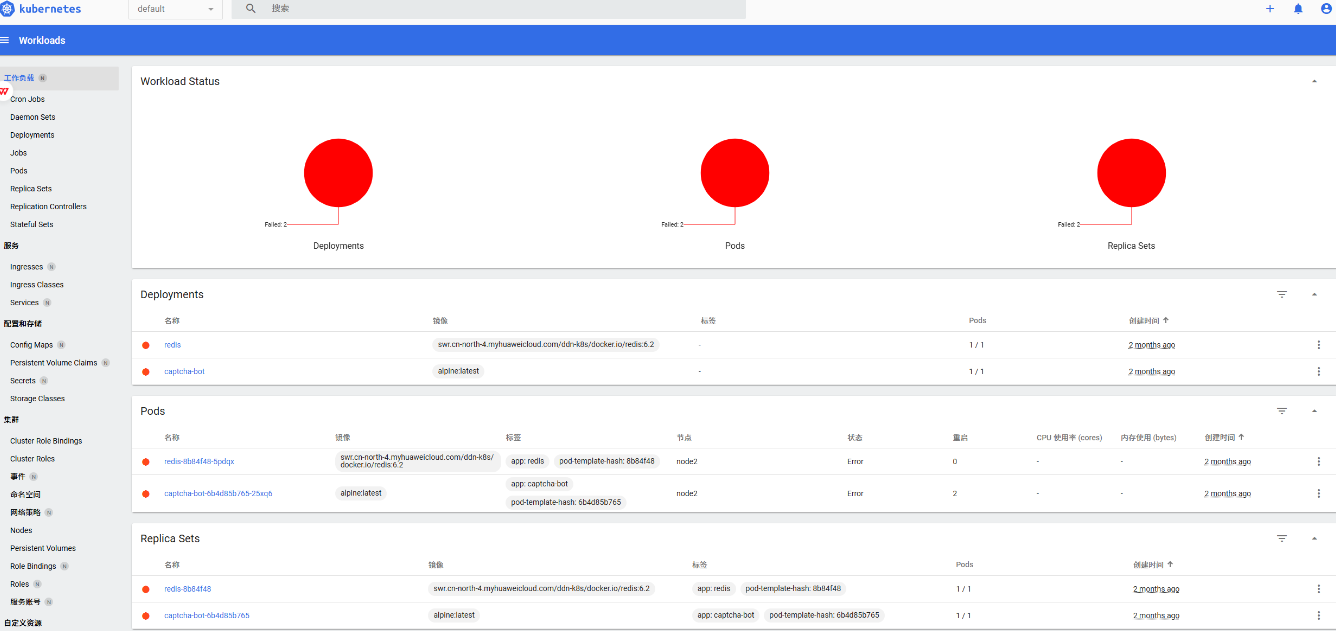This screenshot has width=1336, height=631.
Task: Click the filter icon in Deployments card
Action: click(1282, 295)
